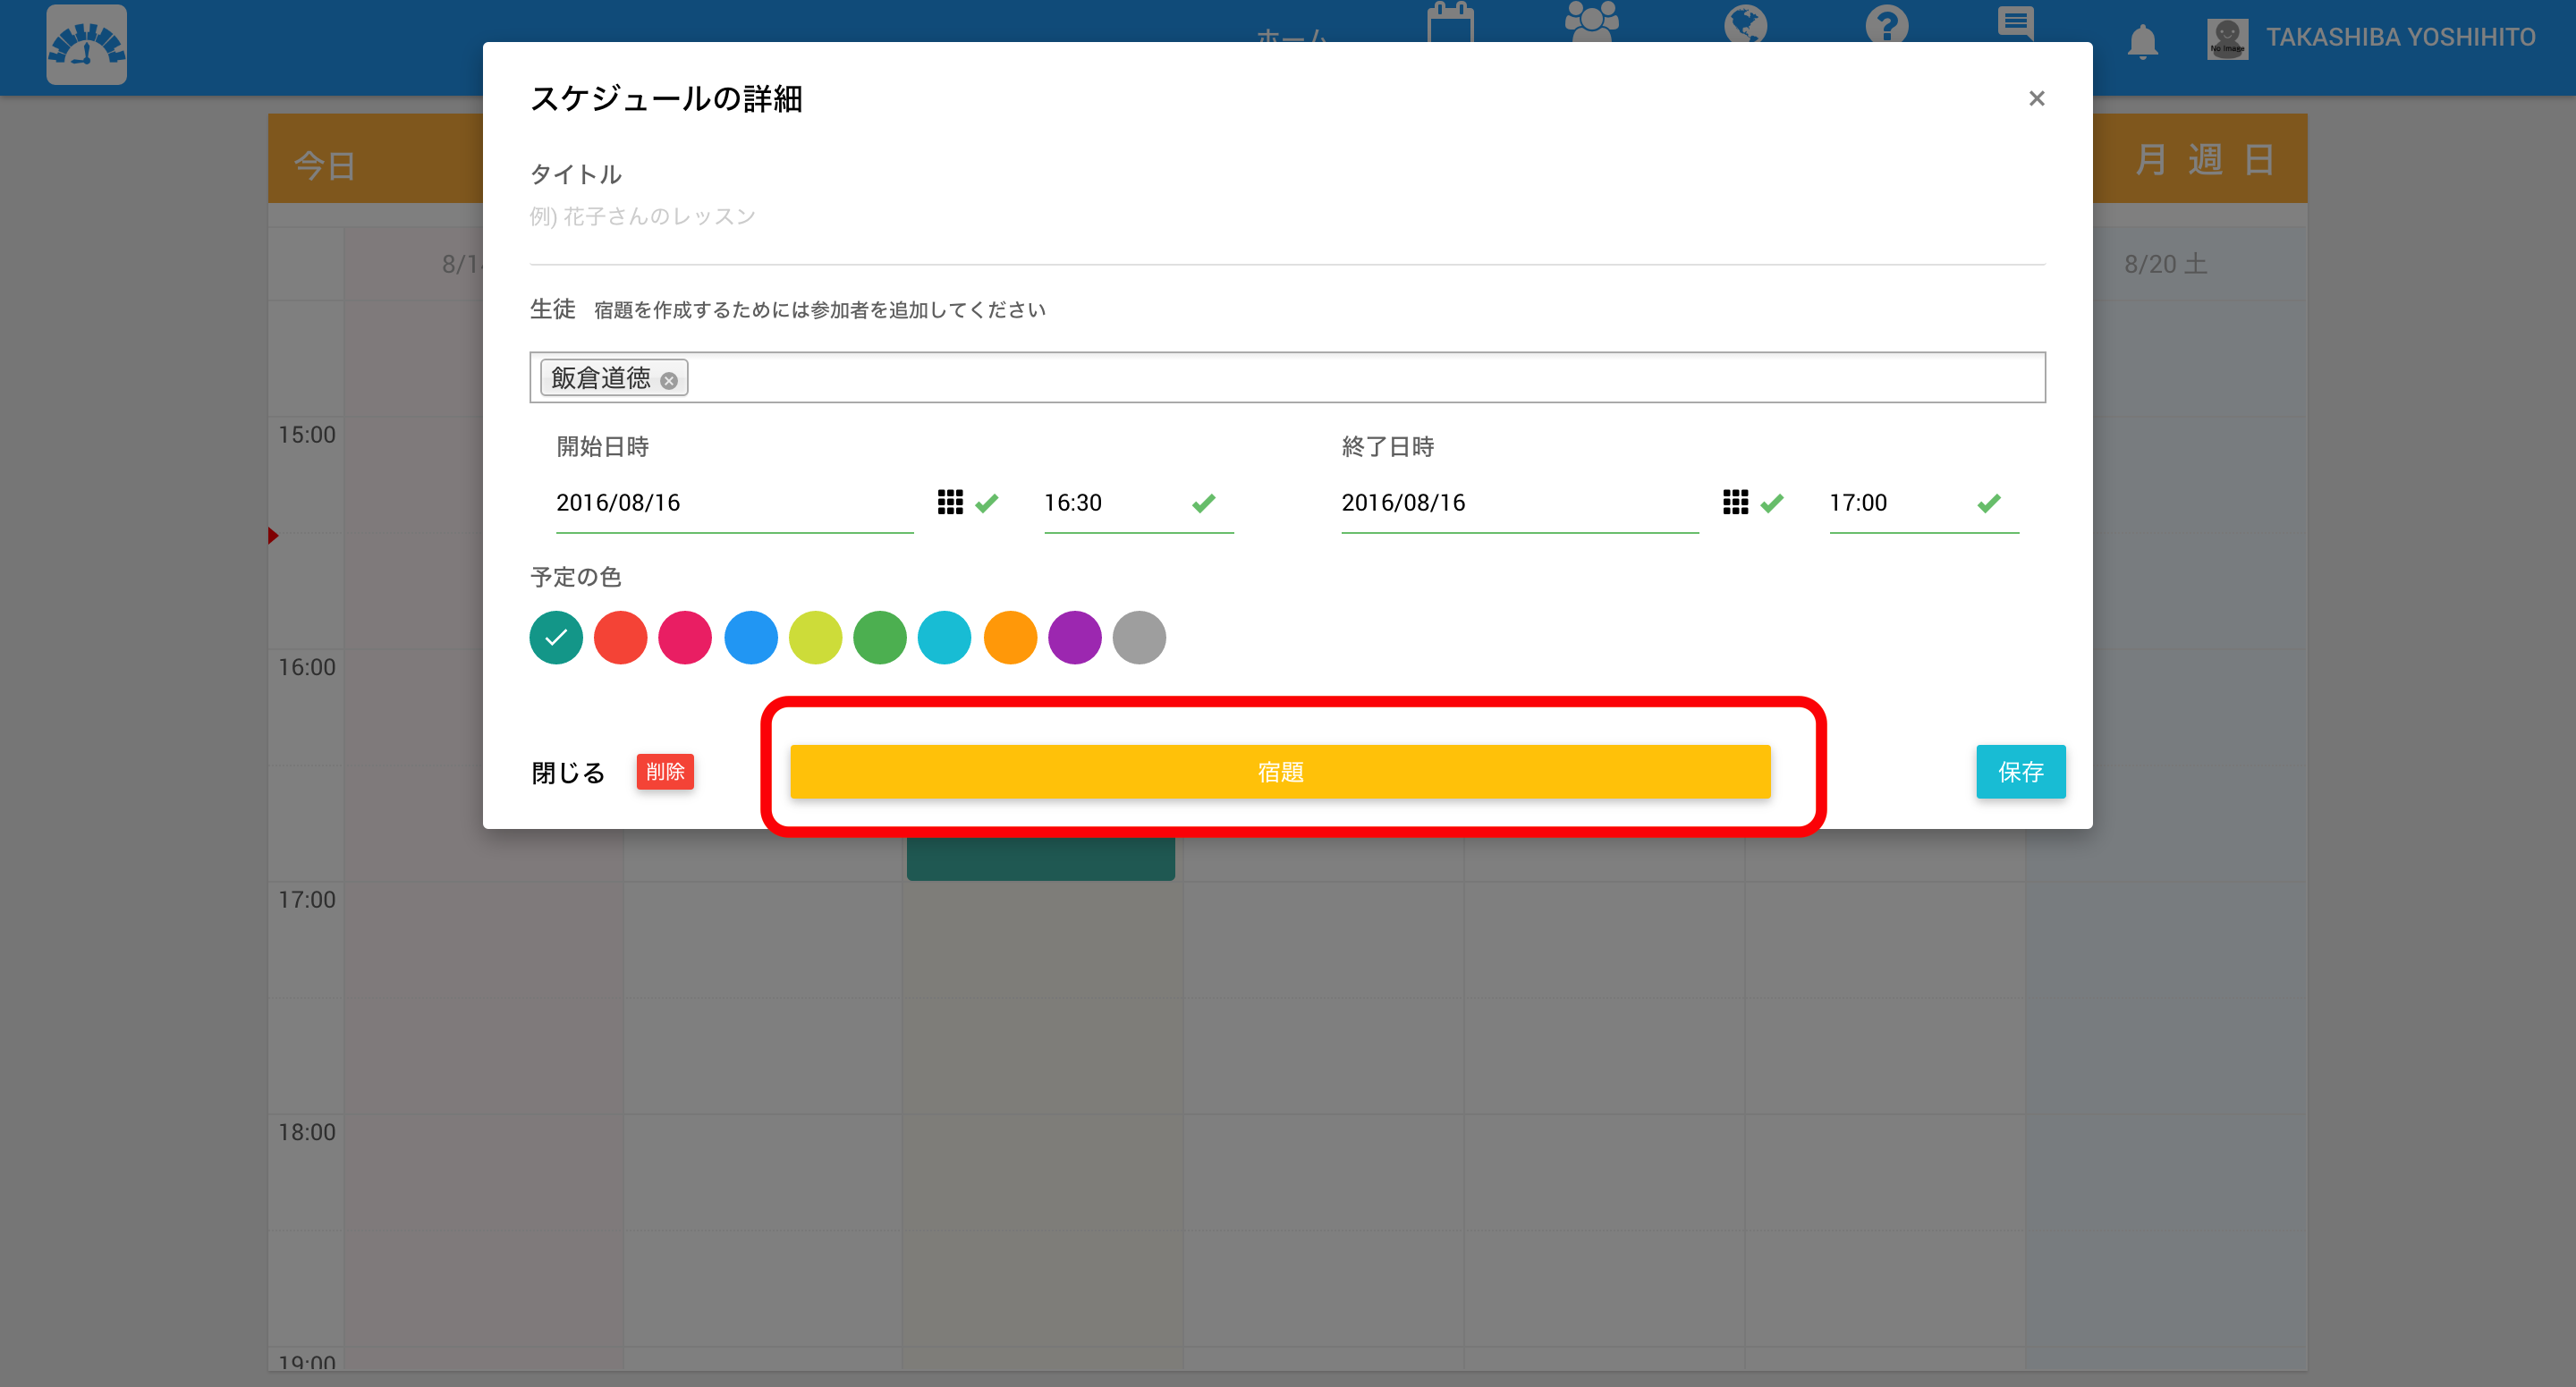Select the teal checked color circle

click(556, 638)
